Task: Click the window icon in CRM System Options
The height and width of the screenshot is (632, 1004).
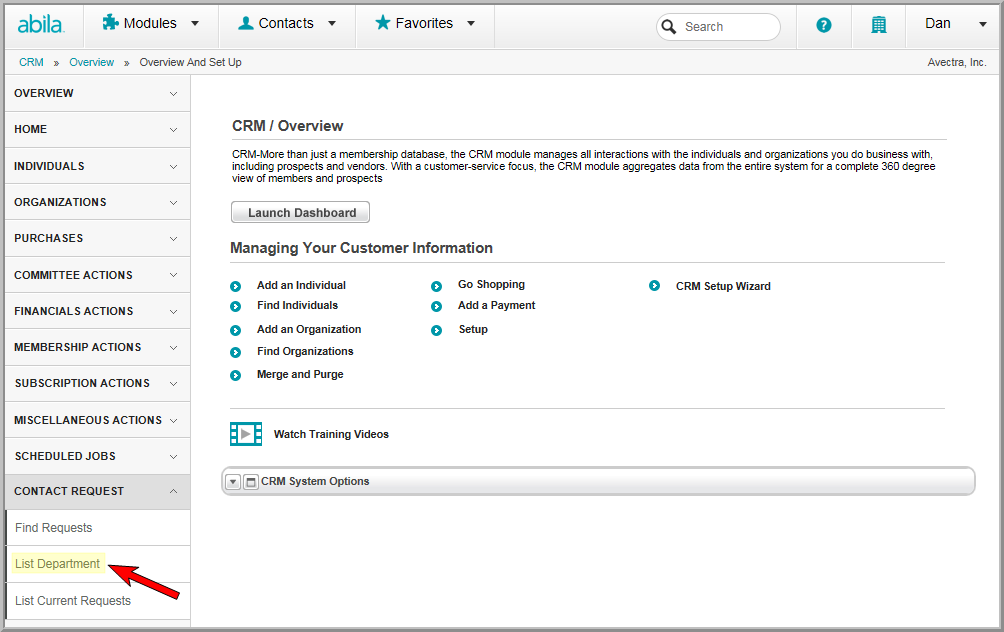Action: [x=252, y=482]
